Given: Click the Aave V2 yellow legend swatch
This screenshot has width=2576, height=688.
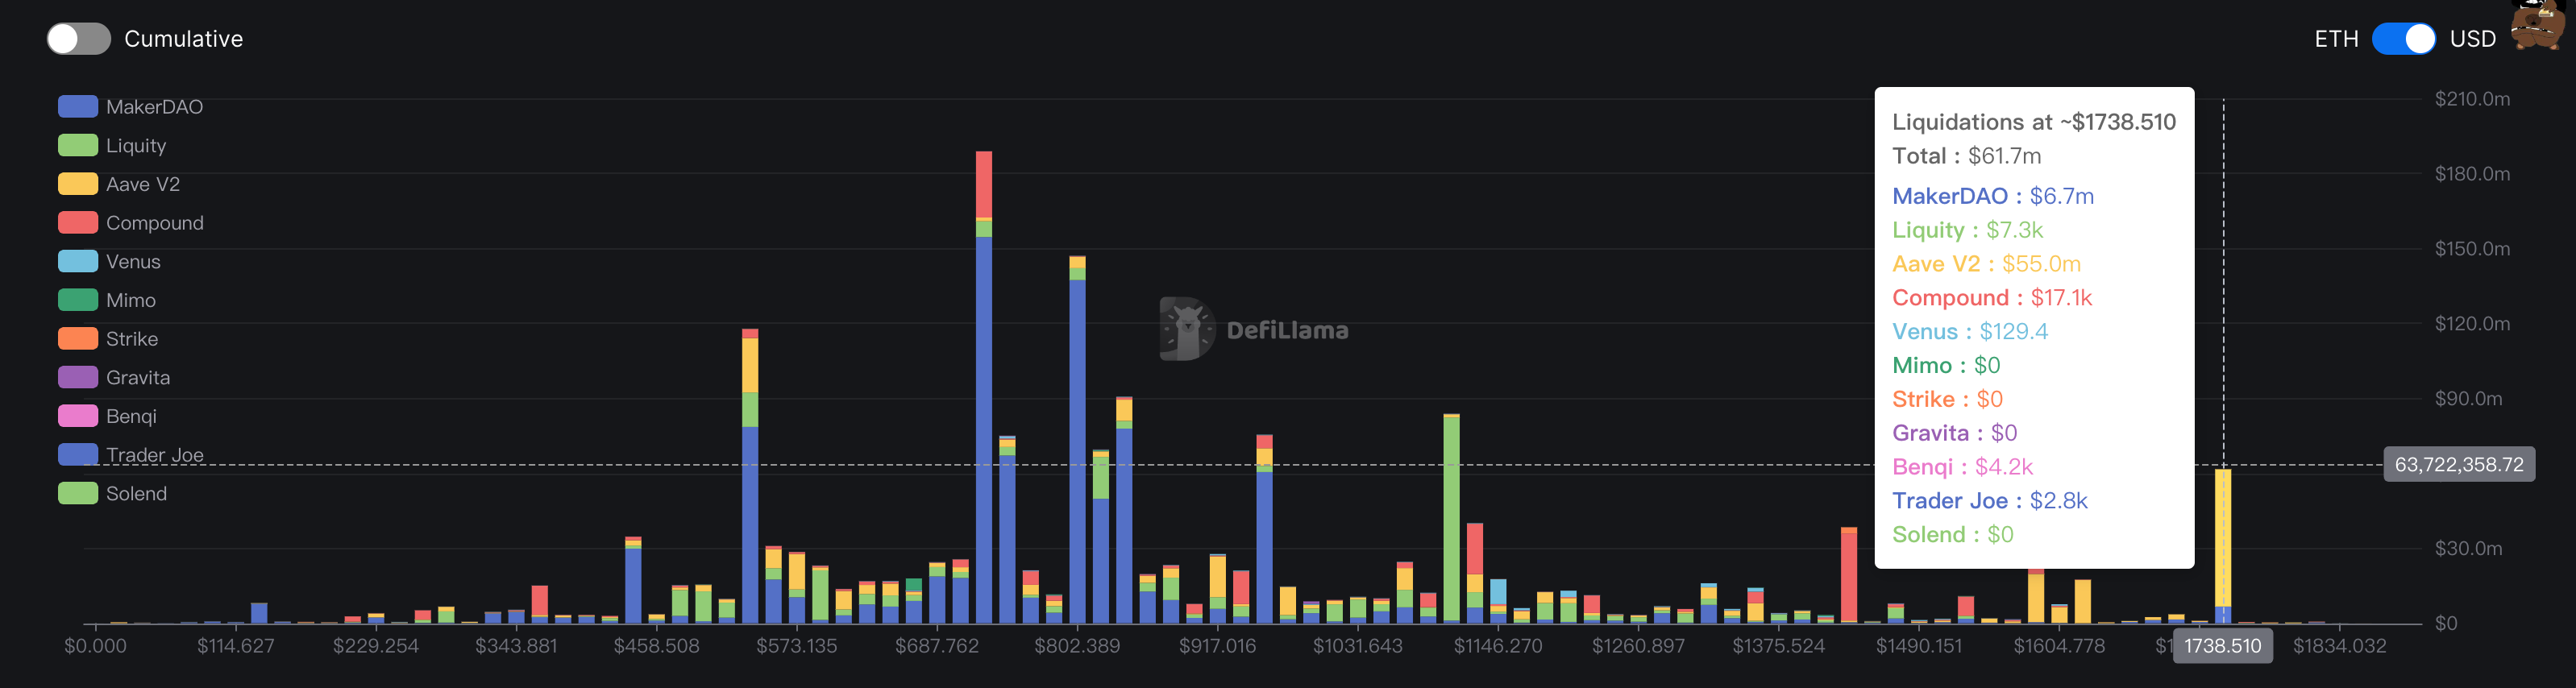Looking at the screenshot, I should point(78,184).
